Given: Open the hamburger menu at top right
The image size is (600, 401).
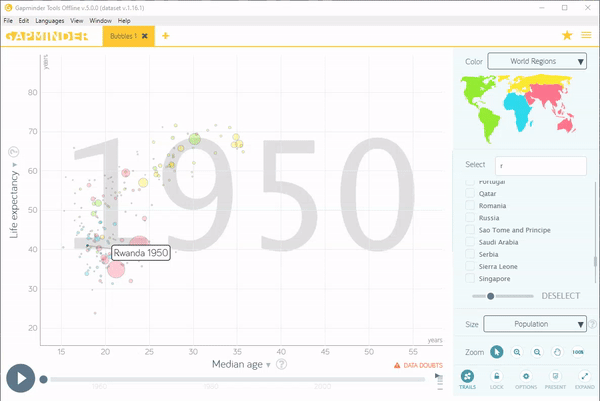Looking at the screenshot, I should pyautogui.click(x=586, y=35).
